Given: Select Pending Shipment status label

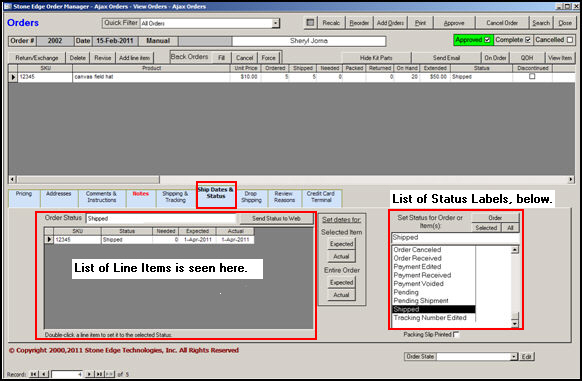Looking at the screenshot, I should pos(421,301).
